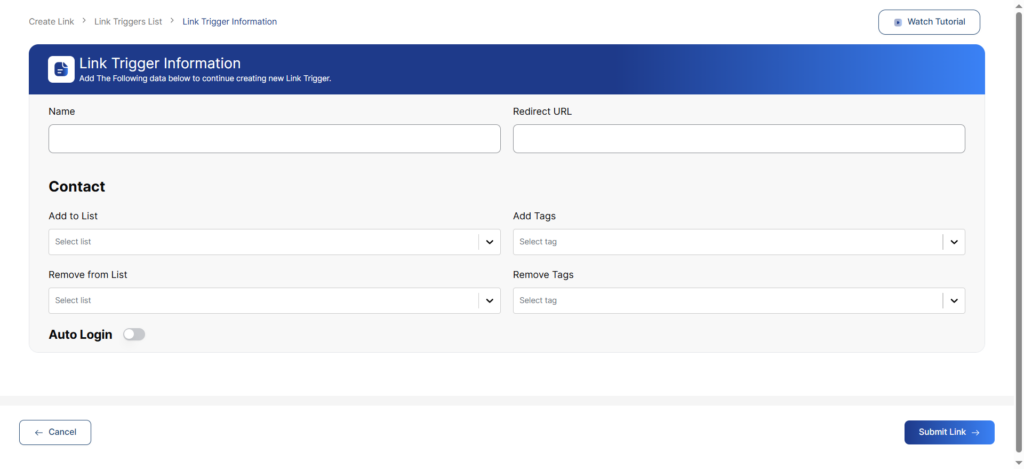
Task: Navigate to Link Triggers List breadcrumb
Action: 128,21
